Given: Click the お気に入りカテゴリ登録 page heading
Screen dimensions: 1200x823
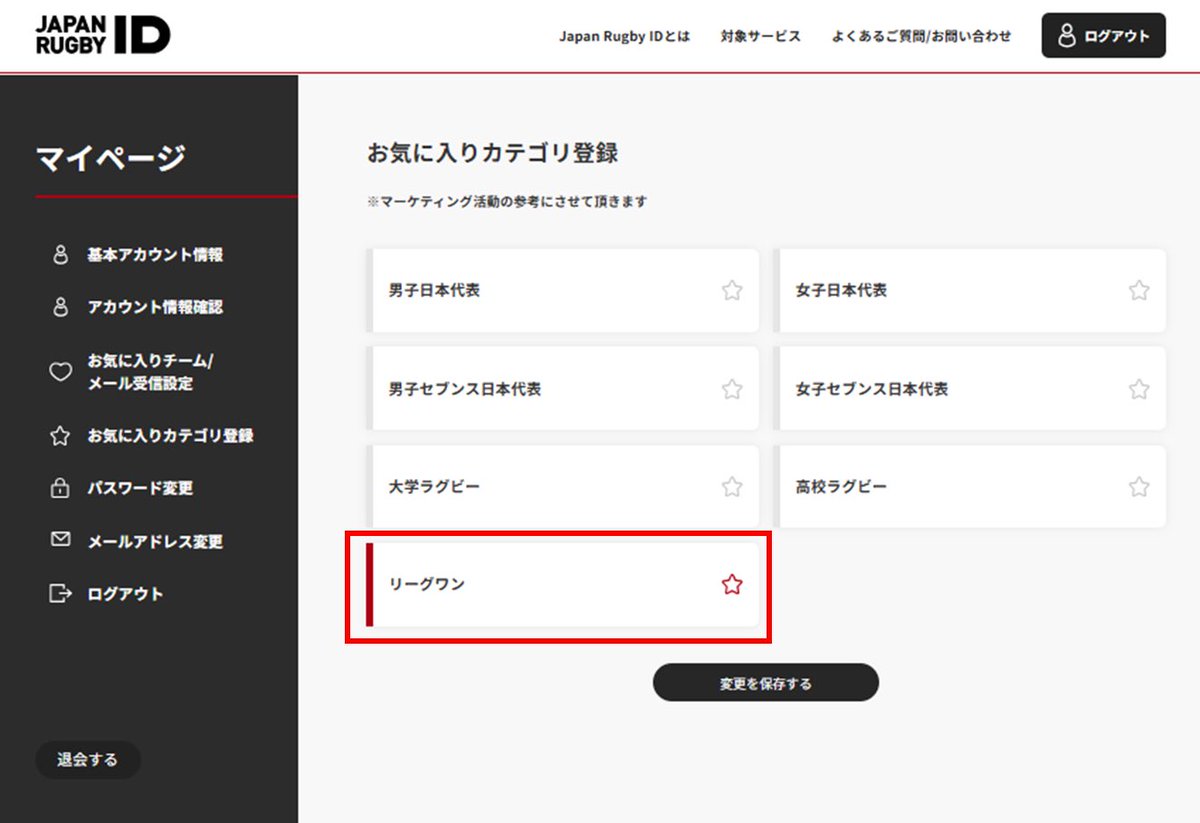Looking at the screenshot, I should pos(493,153).
